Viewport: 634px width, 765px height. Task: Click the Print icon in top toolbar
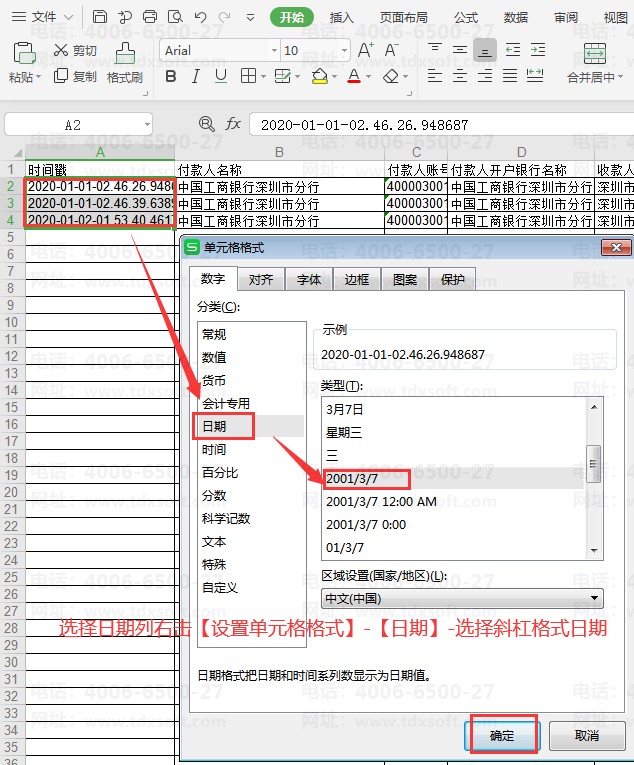coord(150,17)
